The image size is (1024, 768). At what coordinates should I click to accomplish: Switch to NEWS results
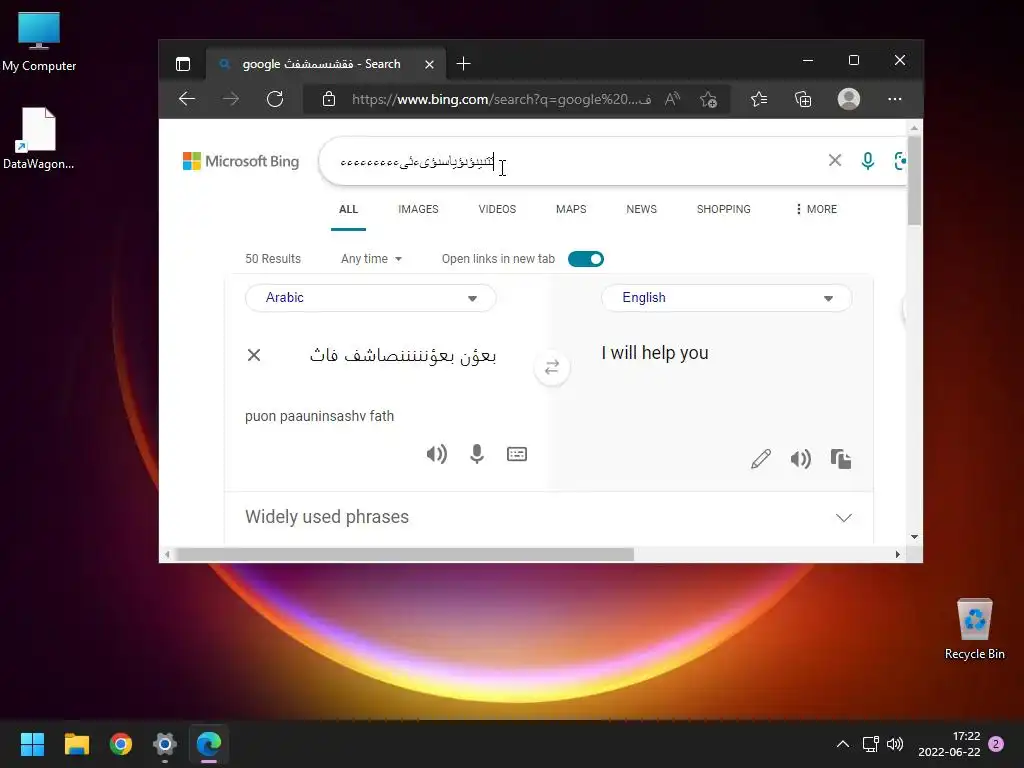point(641,209)
